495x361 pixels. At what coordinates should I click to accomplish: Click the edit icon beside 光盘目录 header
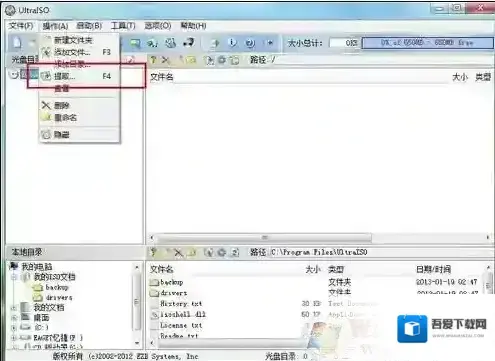point(131,60)
